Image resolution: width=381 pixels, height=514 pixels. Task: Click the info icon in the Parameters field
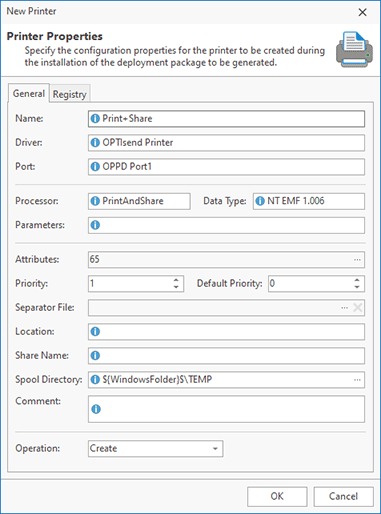(x=95, y=225)
